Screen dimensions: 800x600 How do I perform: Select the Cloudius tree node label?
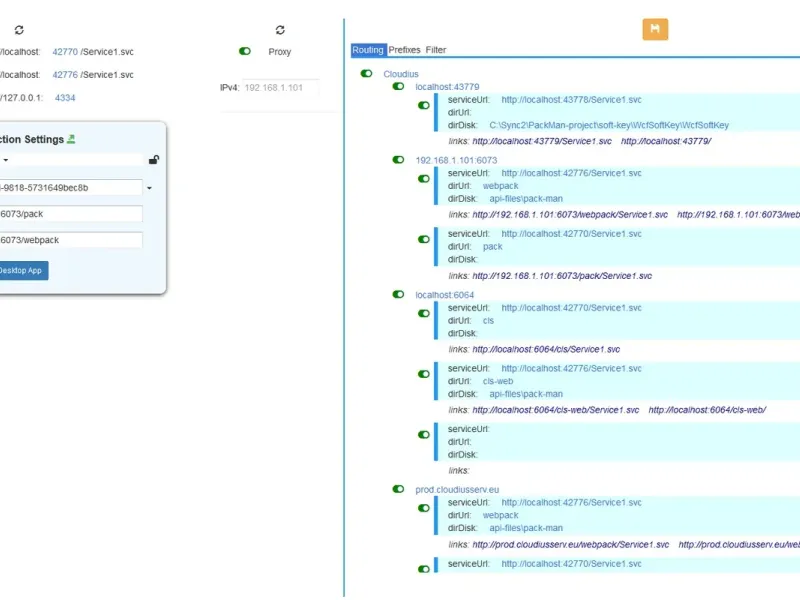[401, 74]
